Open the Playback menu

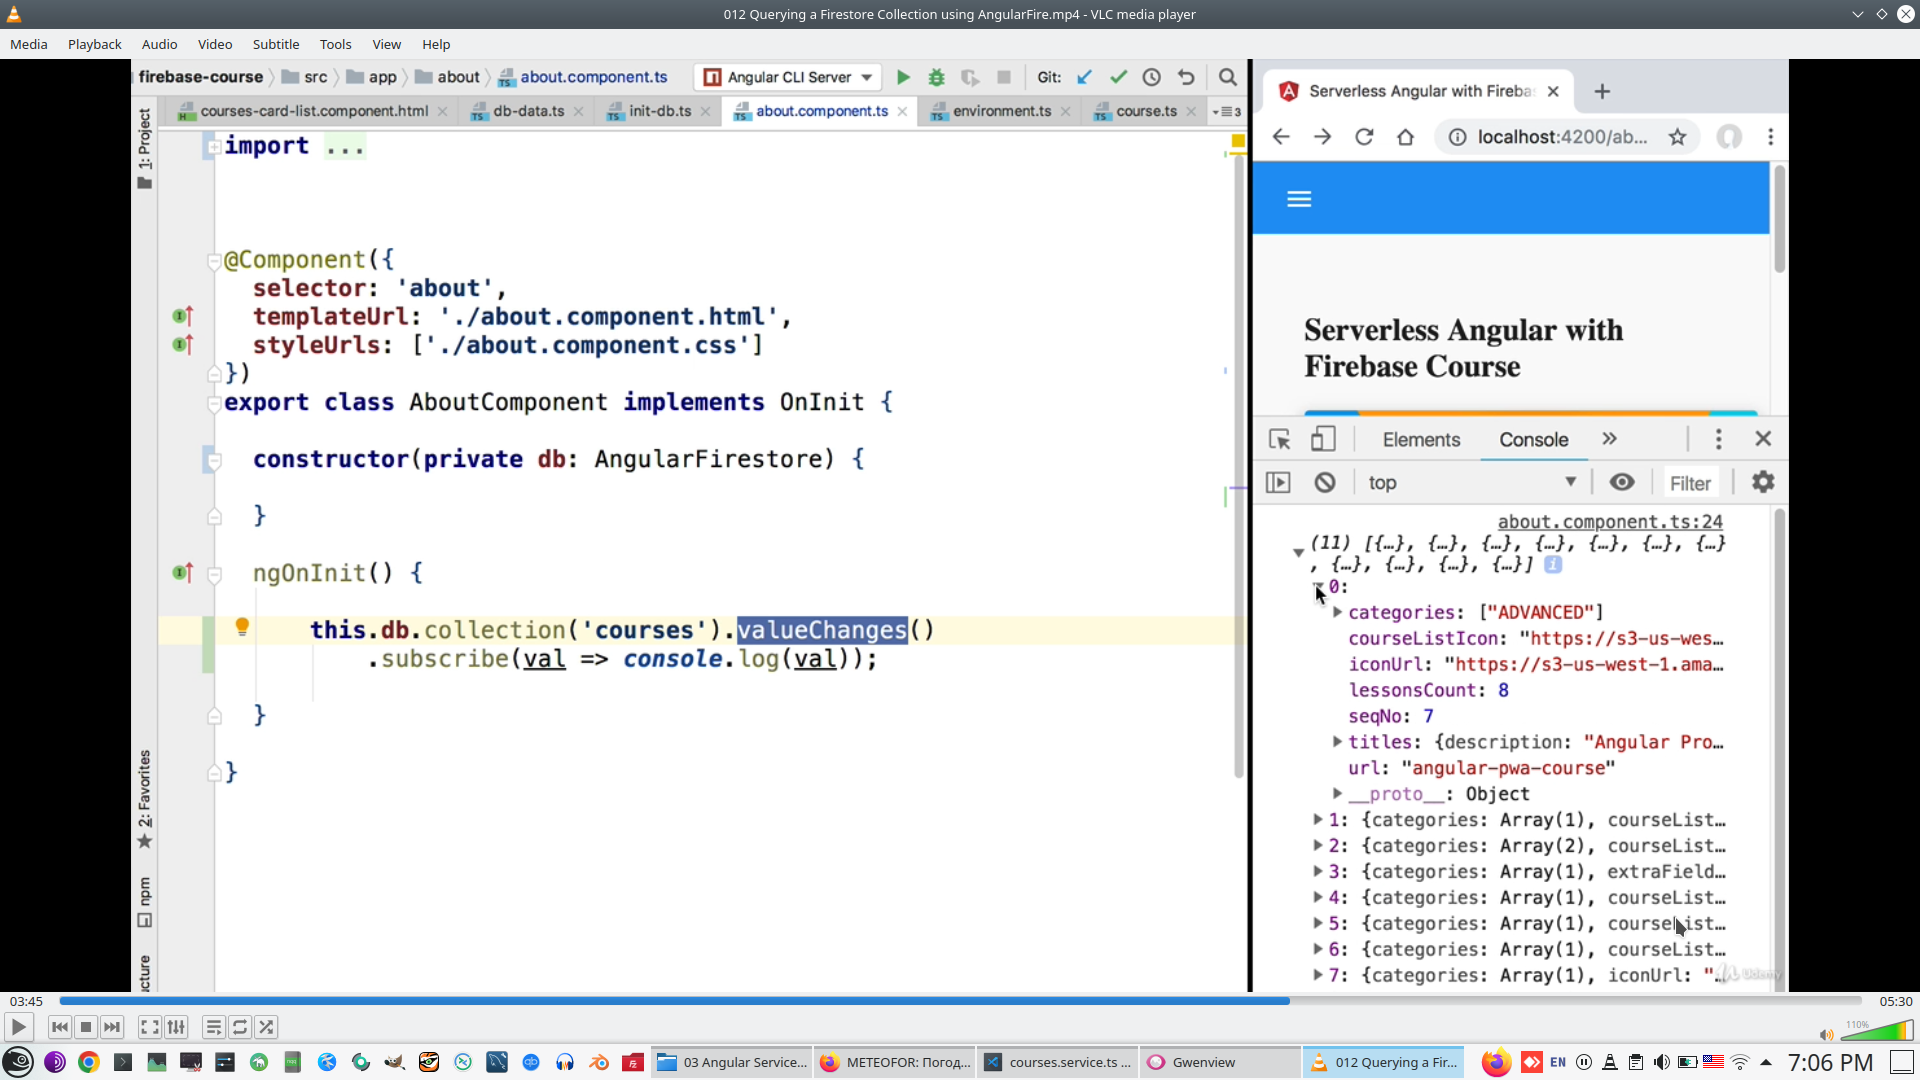(x=94, y=44)
